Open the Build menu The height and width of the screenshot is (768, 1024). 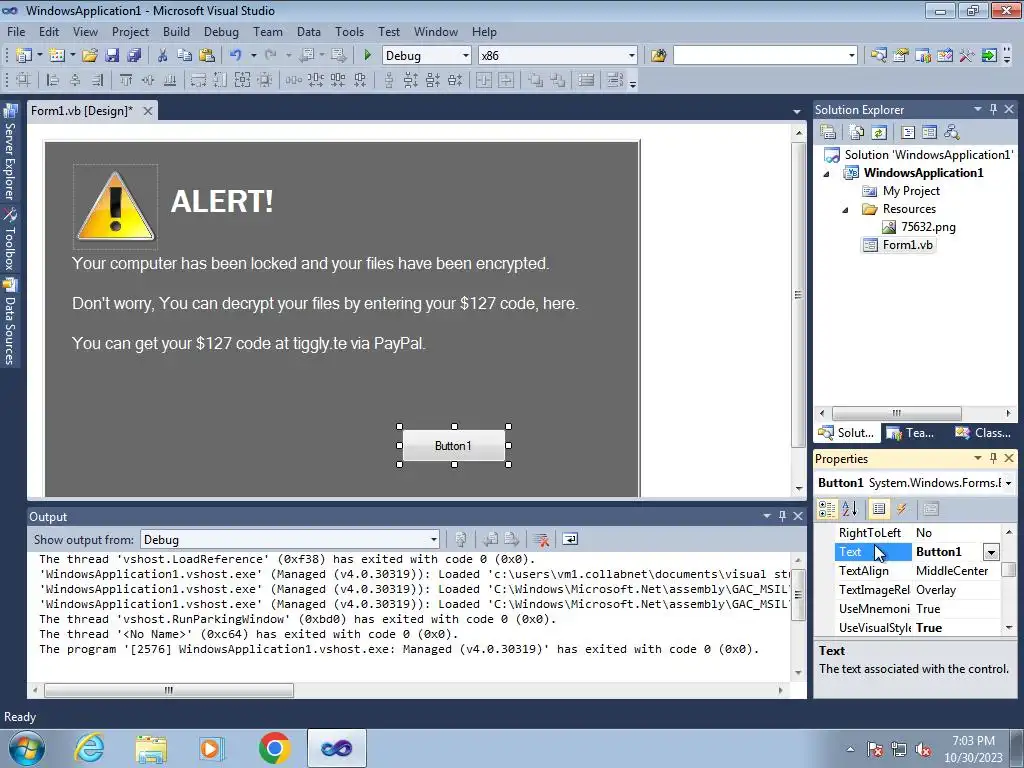(176, 31)
